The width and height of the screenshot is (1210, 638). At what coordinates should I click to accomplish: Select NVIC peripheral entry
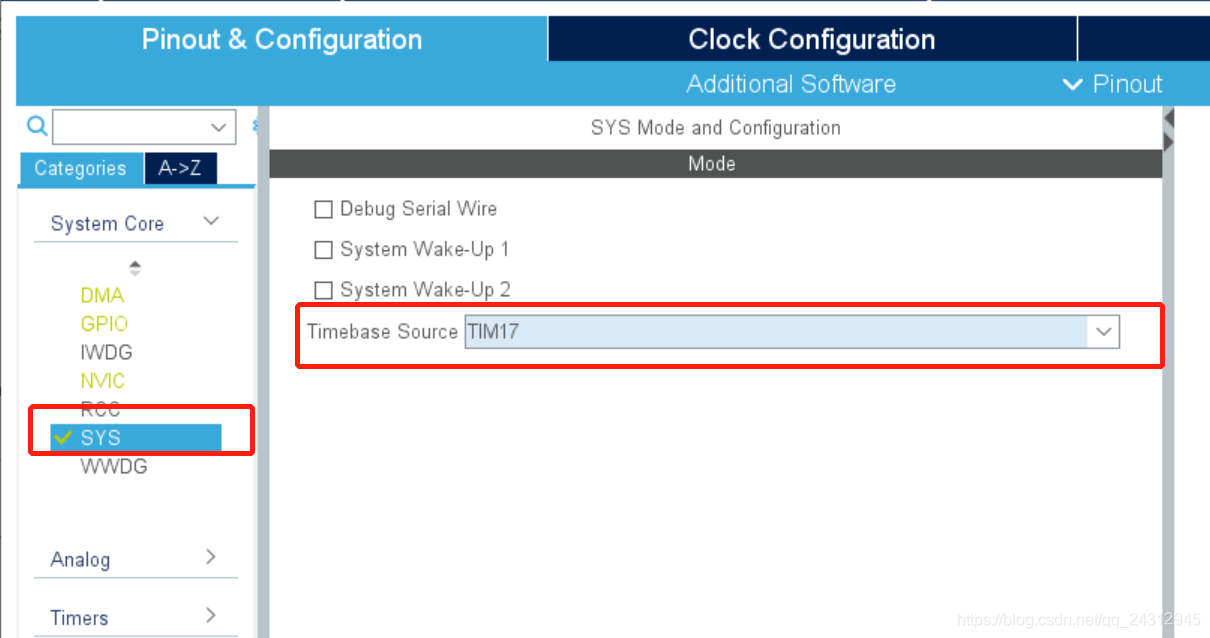[103, 381]
